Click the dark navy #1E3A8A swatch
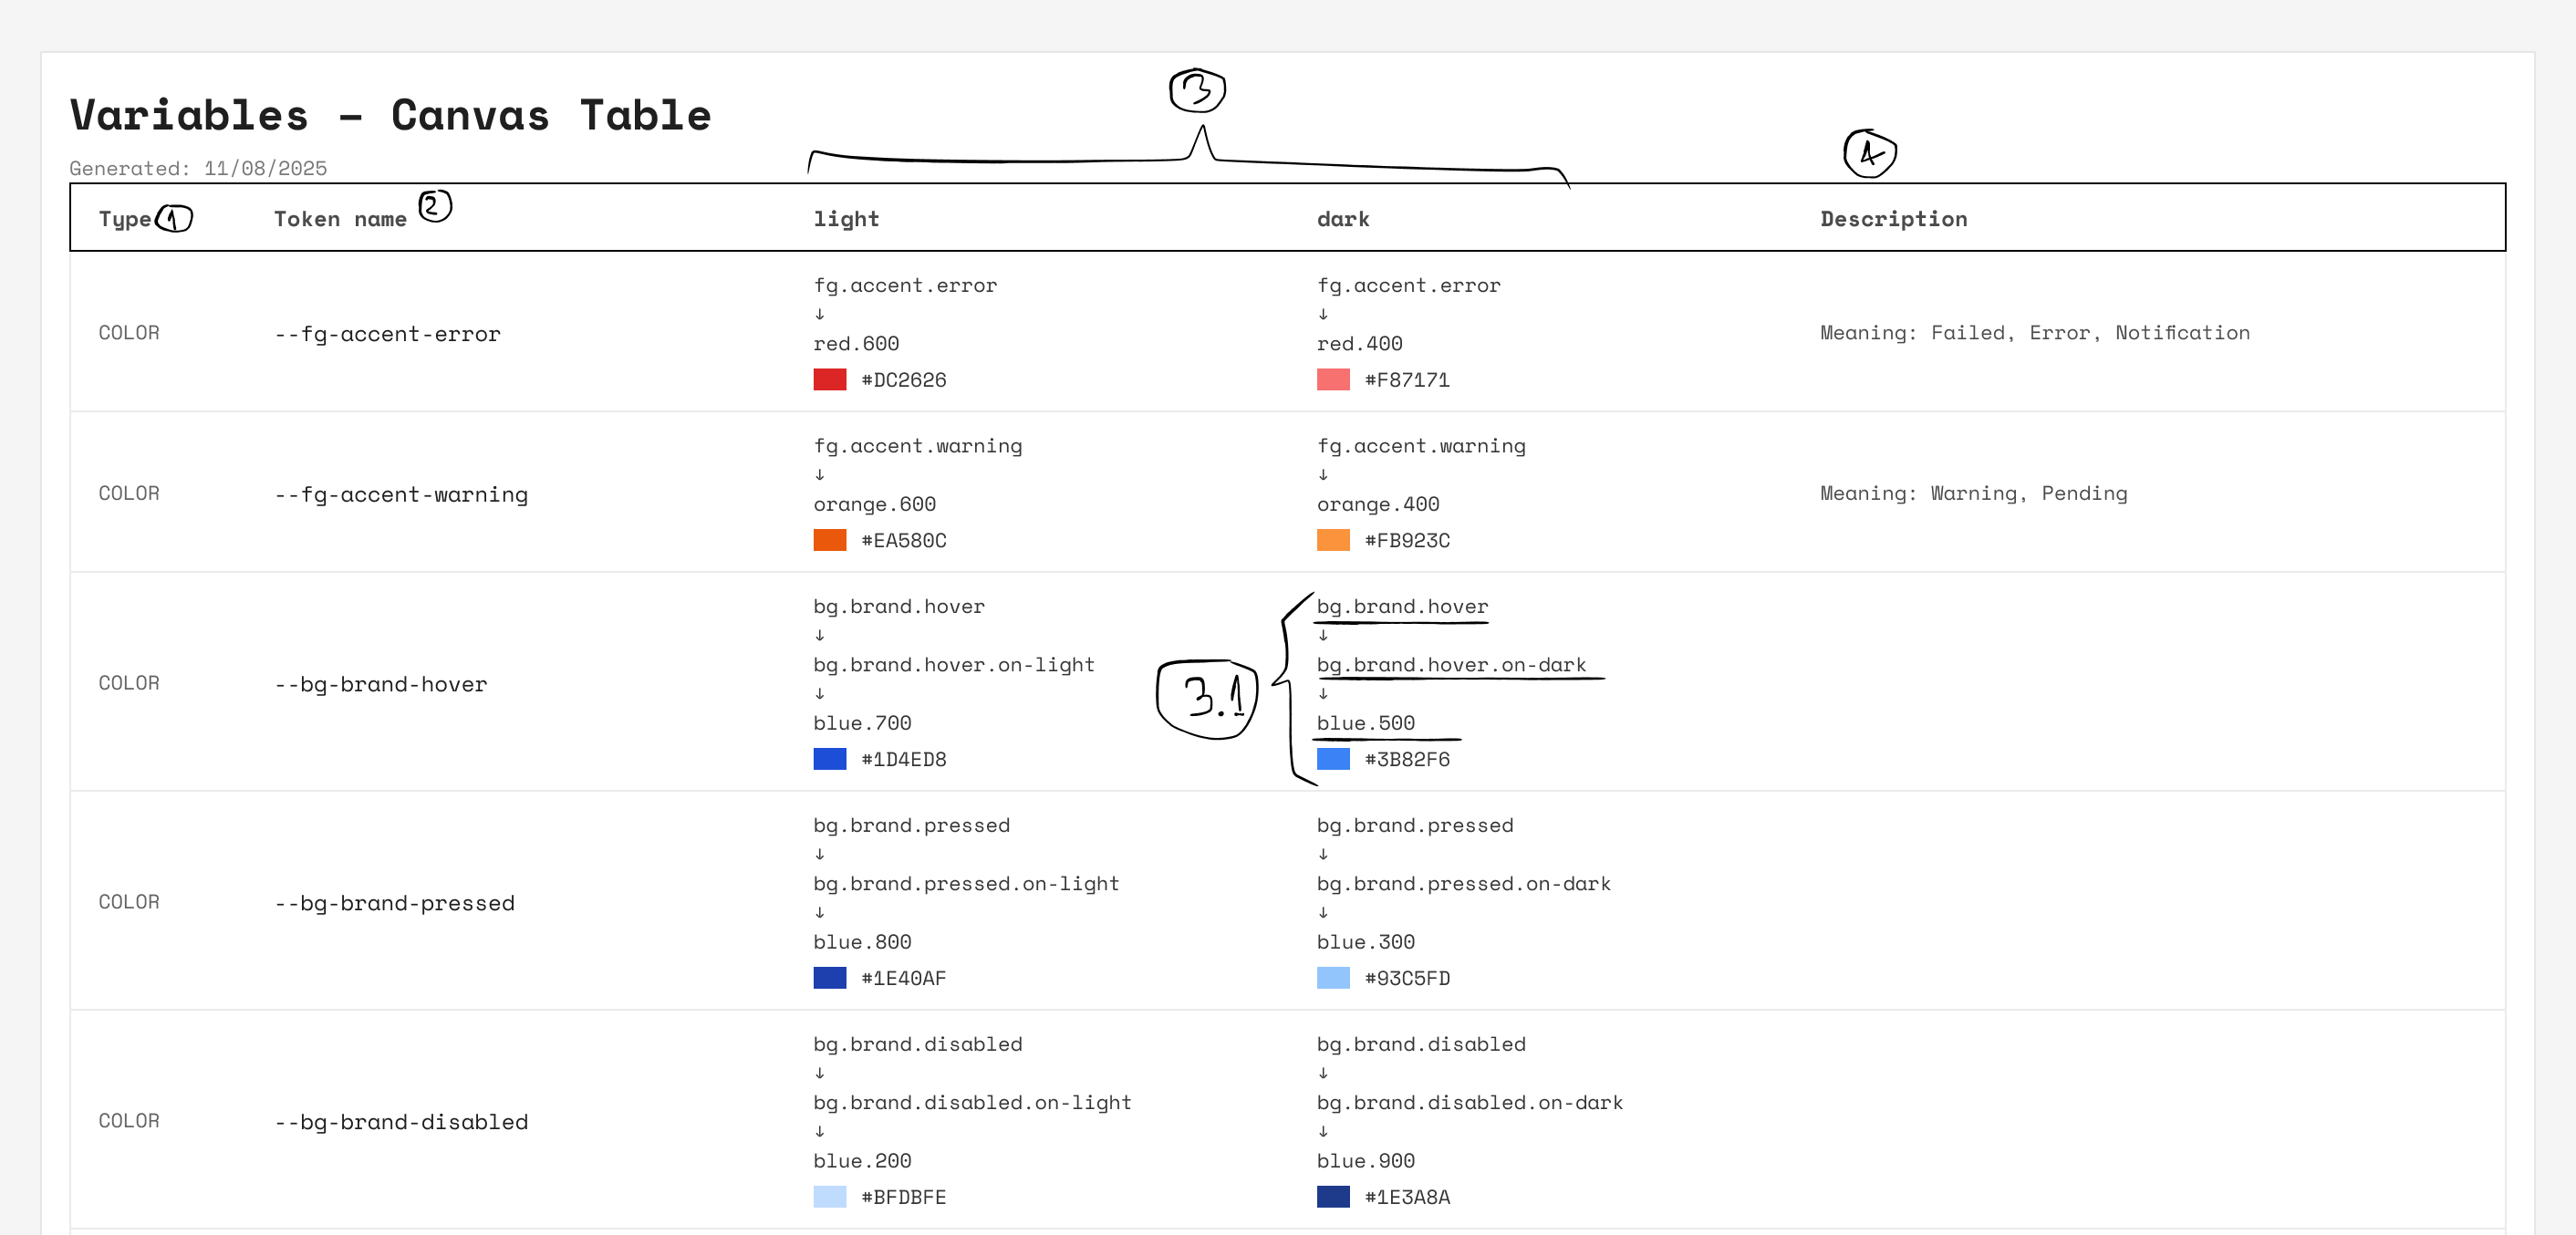 (x=1332, y=1197)
